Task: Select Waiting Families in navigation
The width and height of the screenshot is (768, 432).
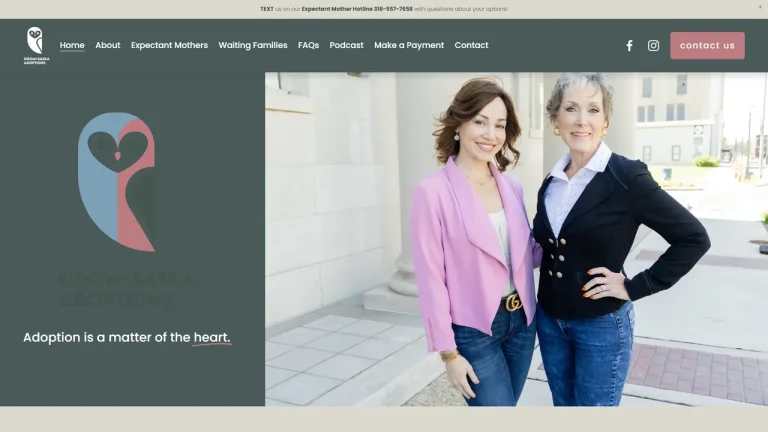Action: point(253,45)
